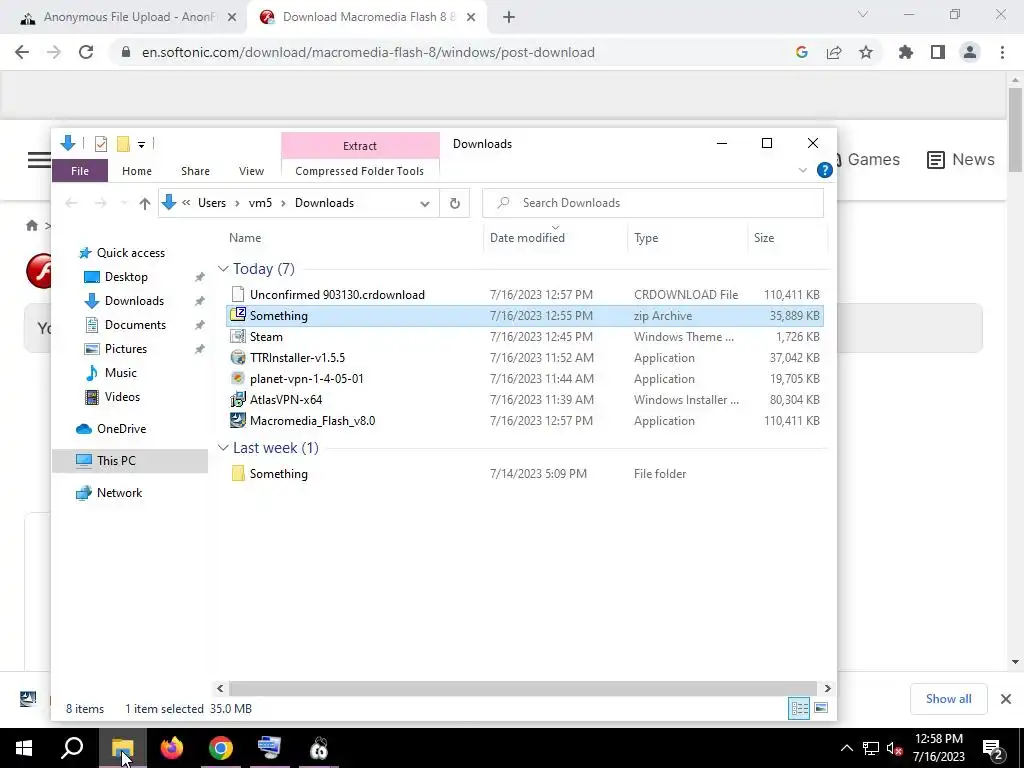1024x768 pixels.
Task: Switch to the View ribbon tab
Action: tap(251, 171)
